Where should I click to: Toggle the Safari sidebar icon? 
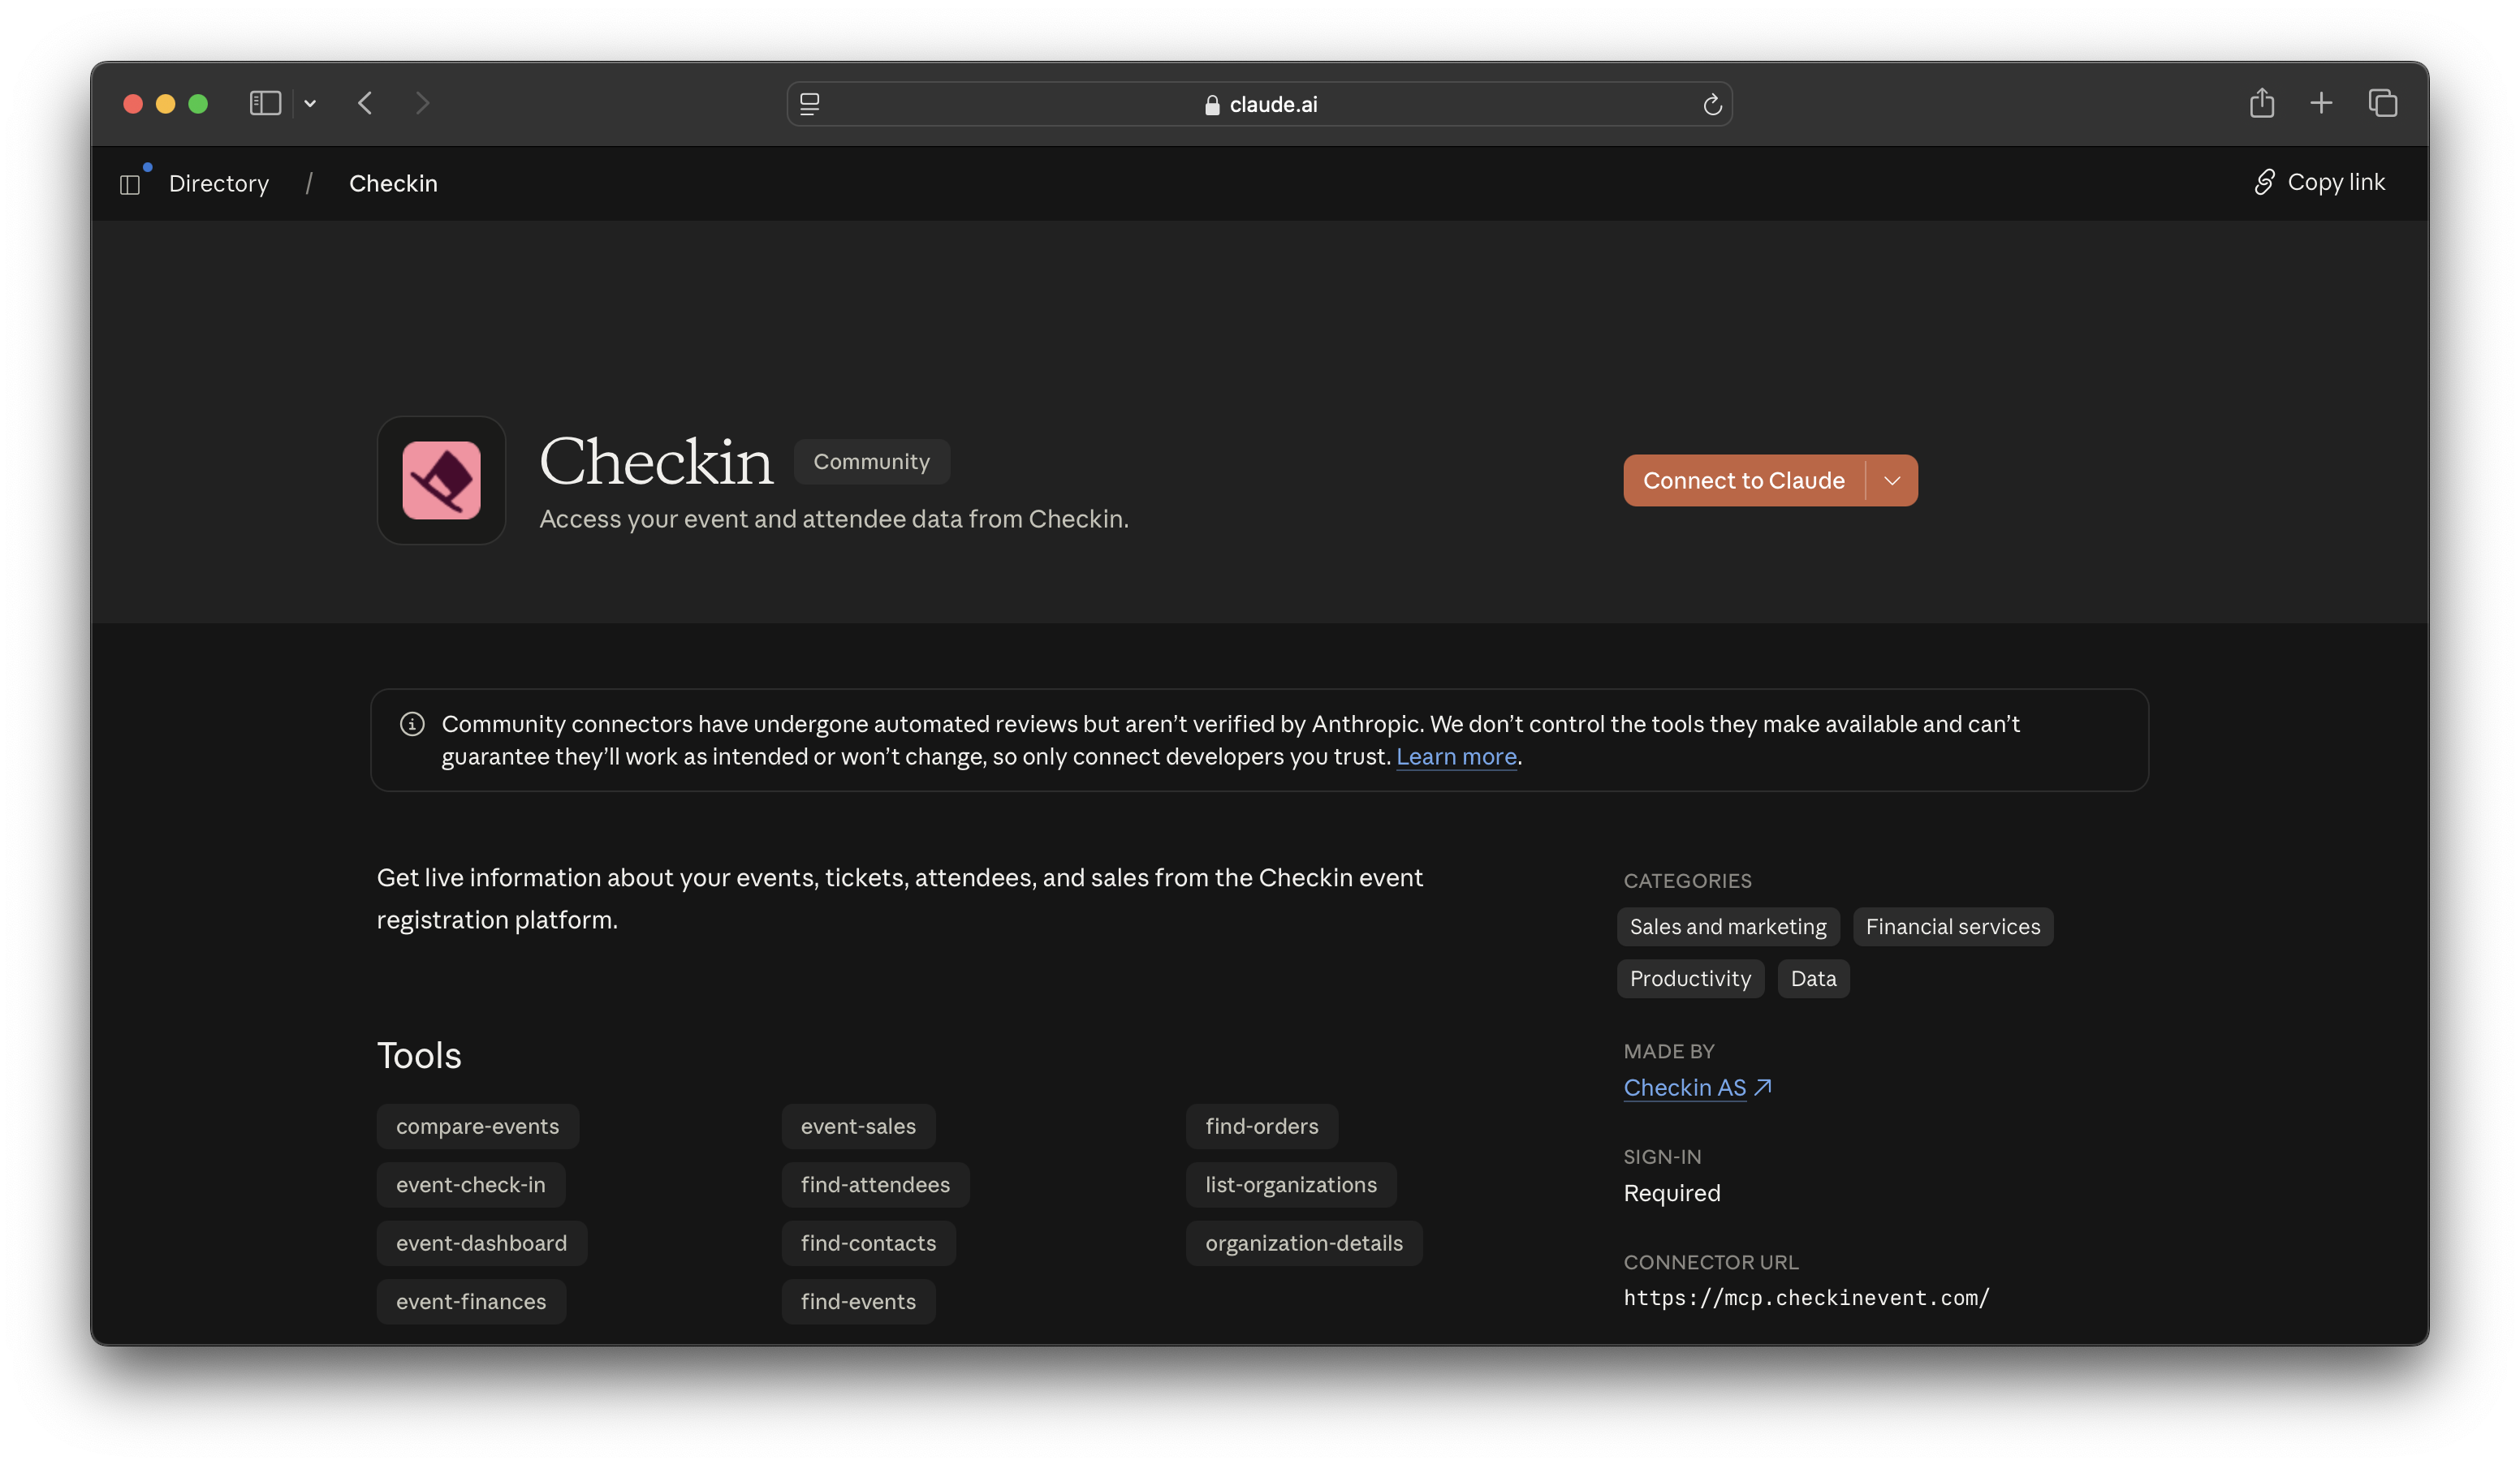265,103
